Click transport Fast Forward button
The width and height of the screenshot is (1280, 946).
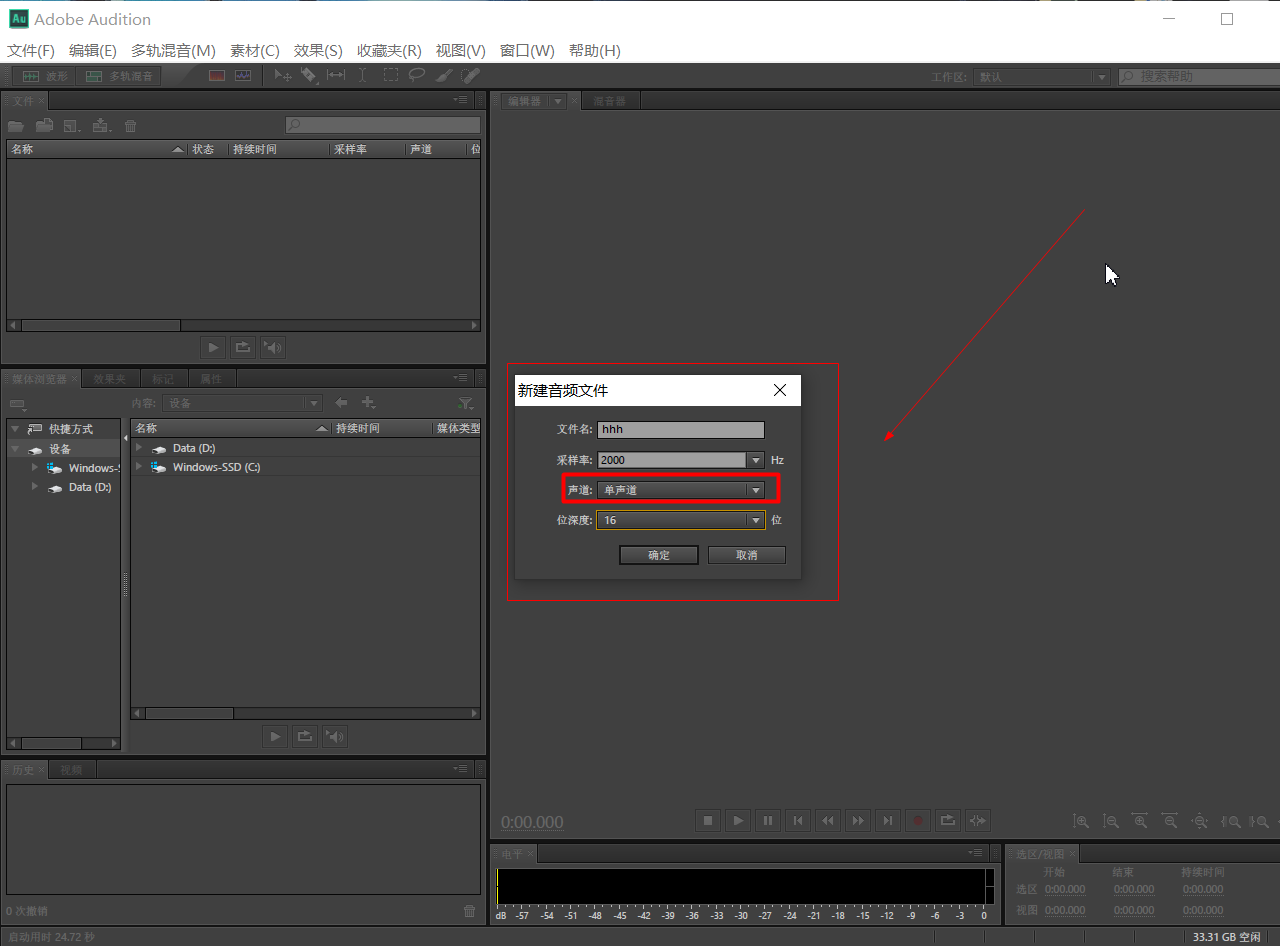pos(858,821)
